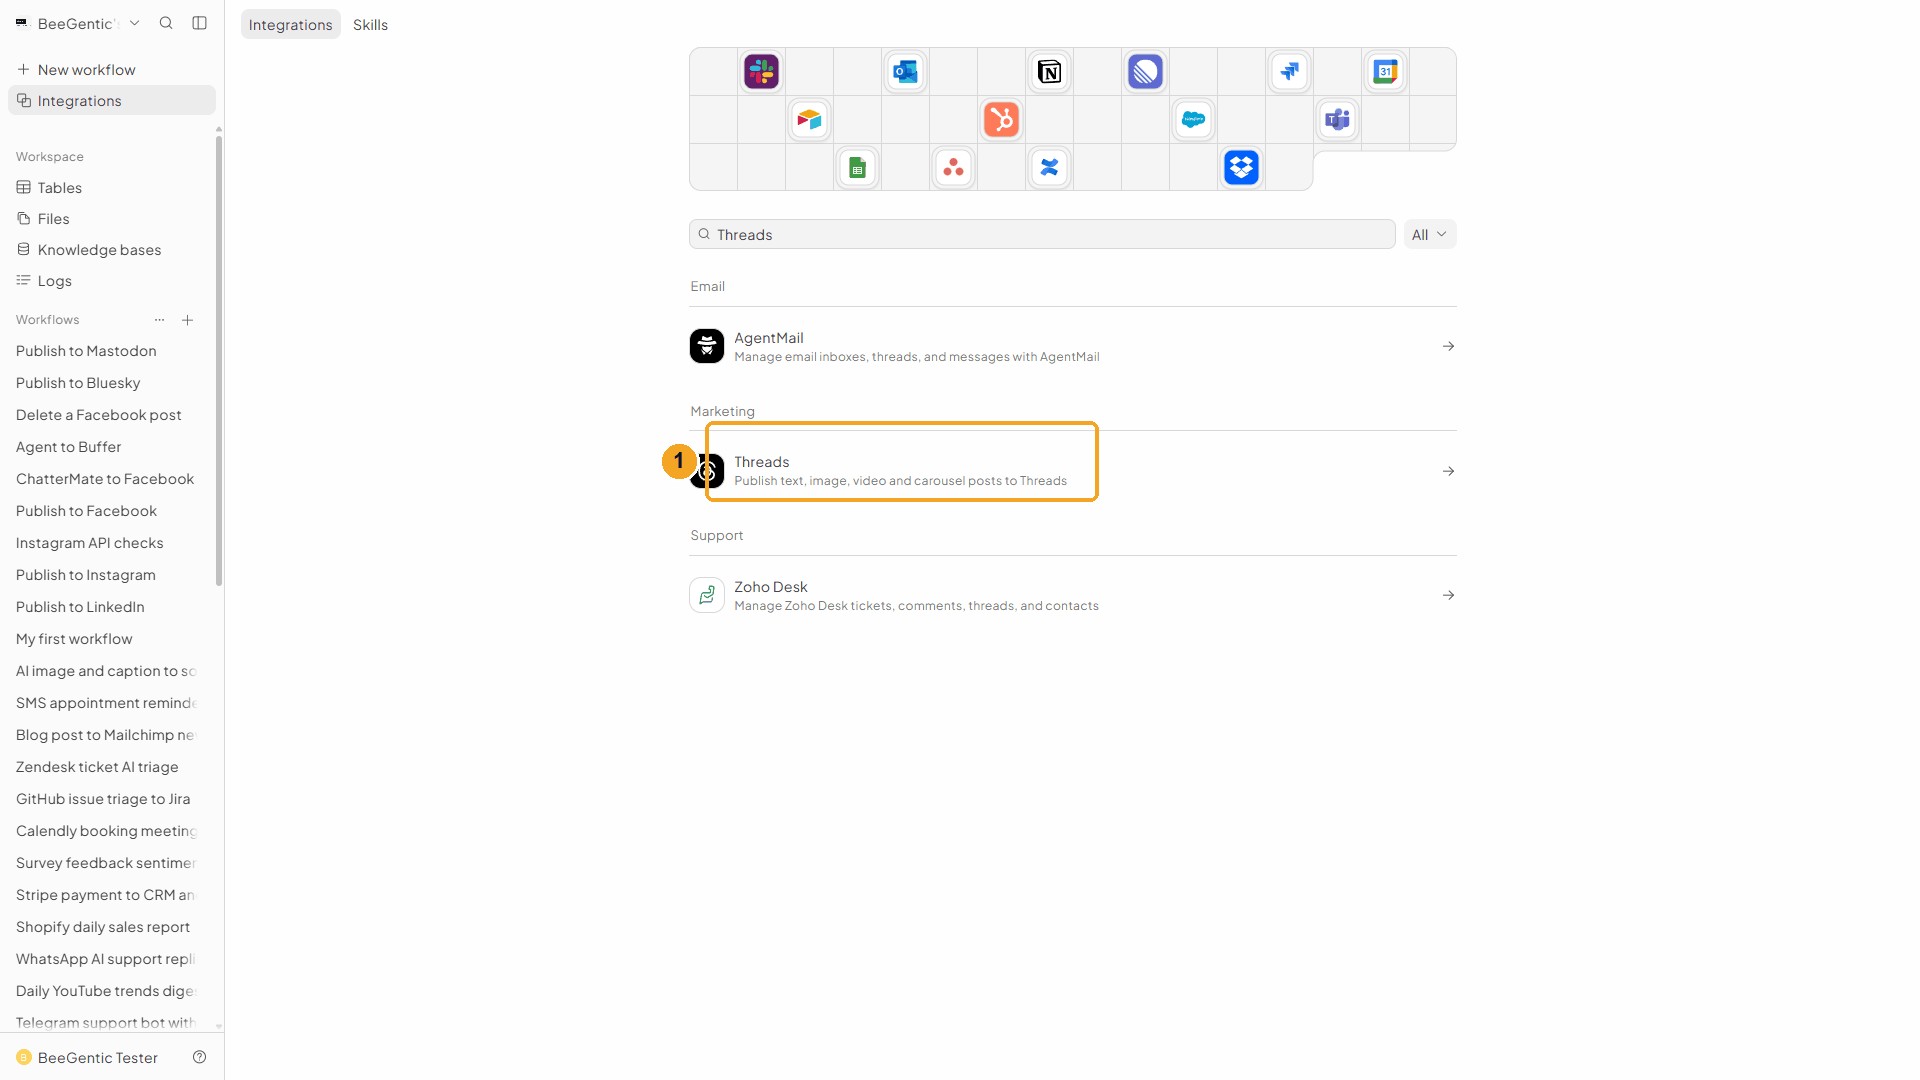Open Files in the Workspace section
This screenshot has width=1920, height=1080.
pos(112,218)
